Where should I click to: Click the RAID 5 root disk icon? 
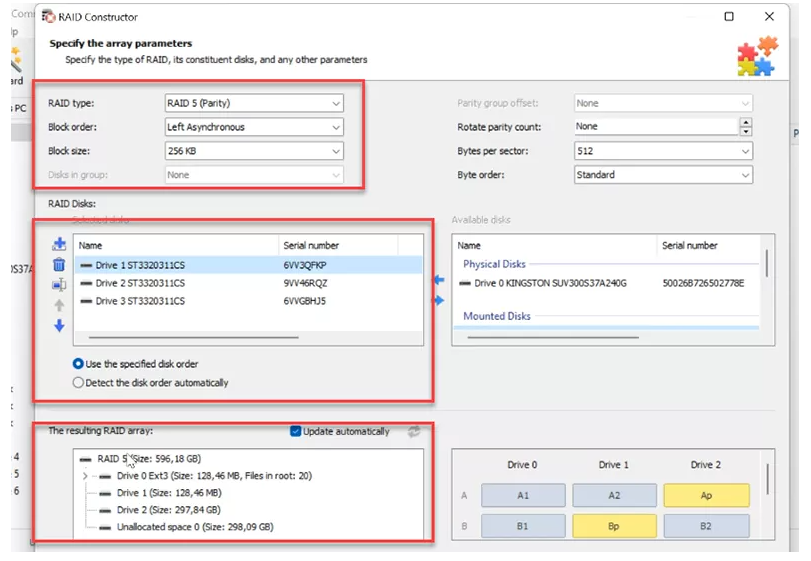(x=86, y=459)
